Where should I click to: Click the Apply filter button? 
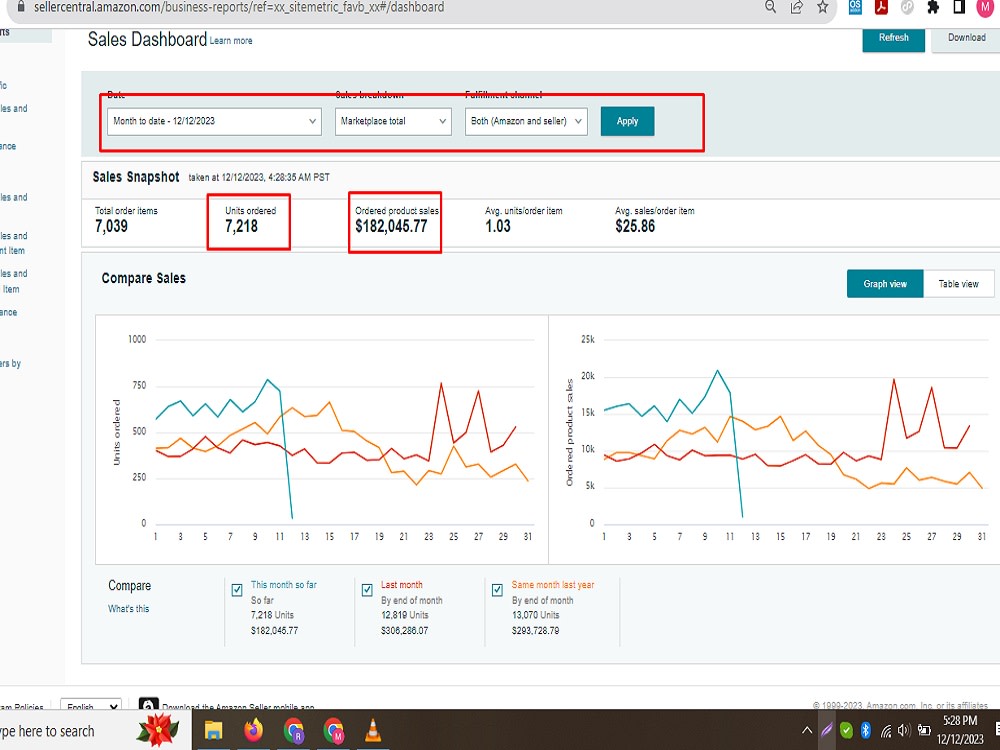pos(628,121)
